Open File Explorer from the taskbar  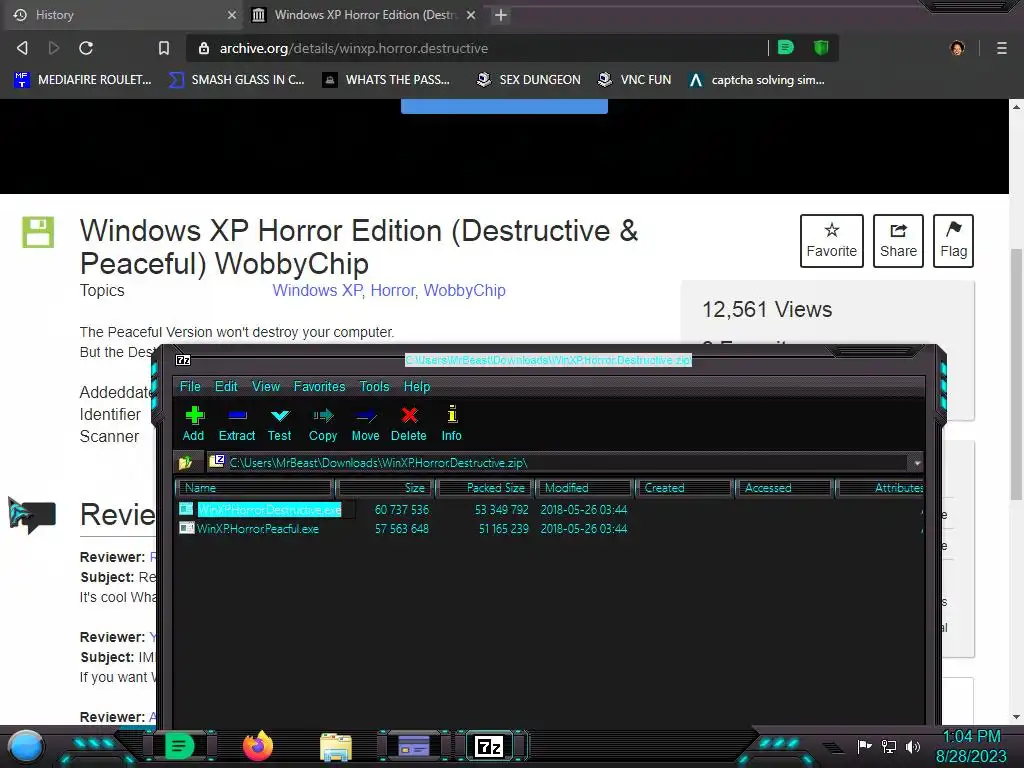(336, 747)
